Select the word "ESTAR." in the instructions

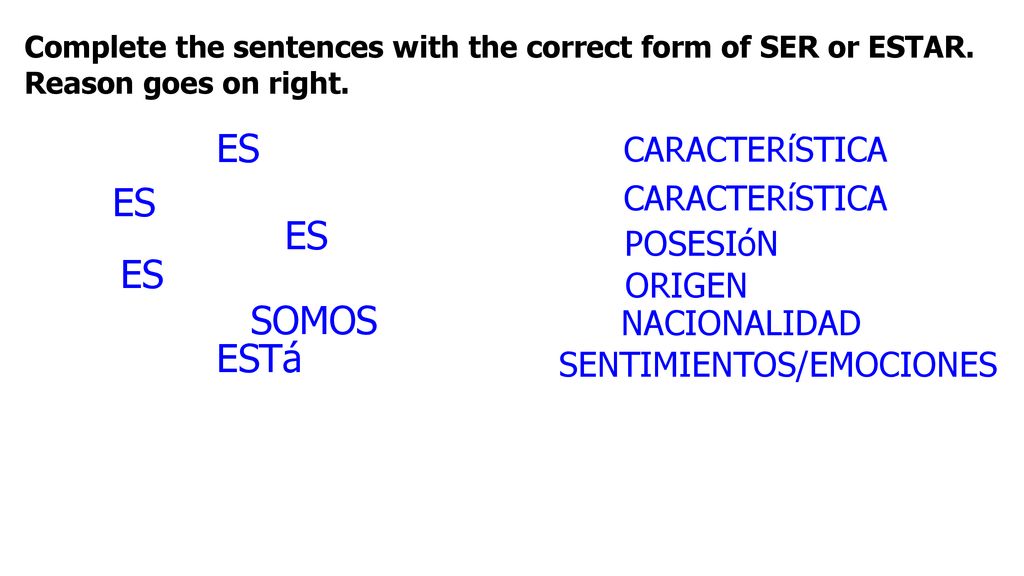921,47
